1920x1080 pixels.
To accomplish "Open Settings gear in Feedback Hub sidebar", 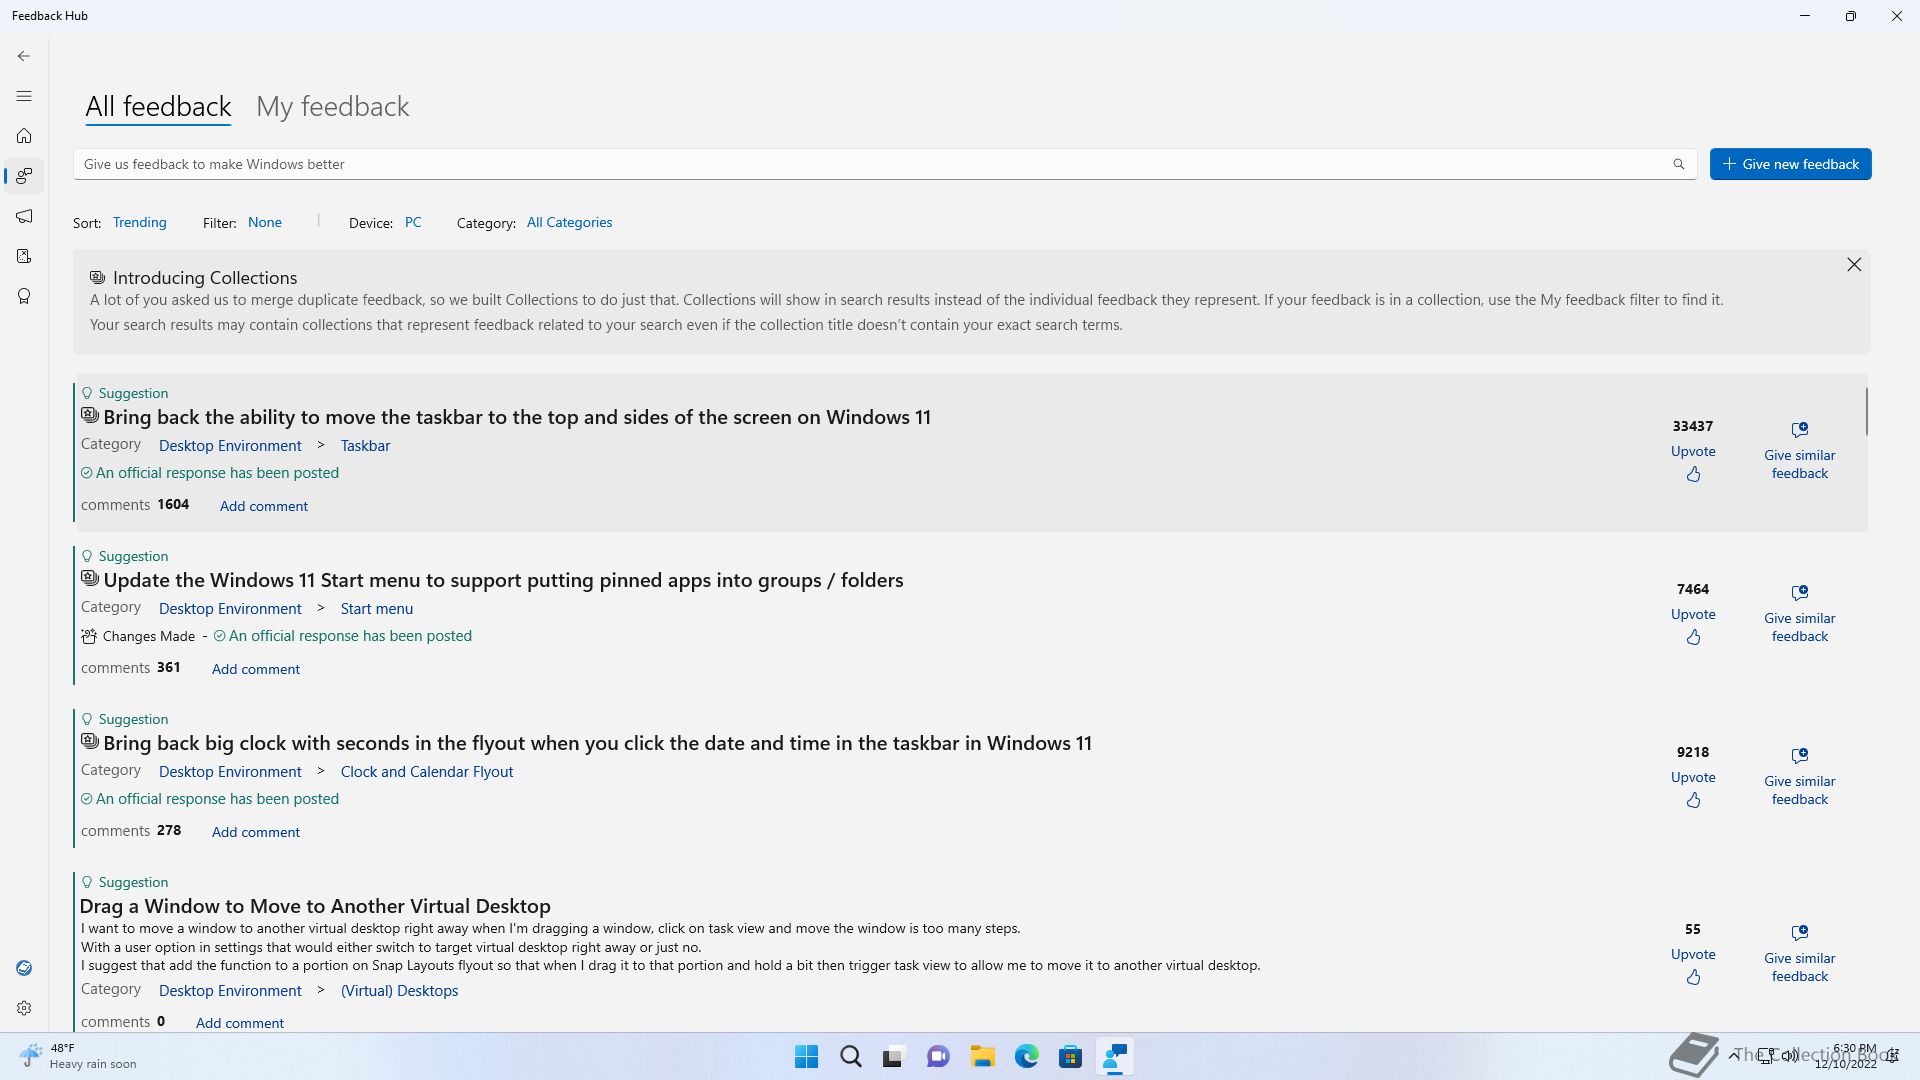I will point(24,1008).
